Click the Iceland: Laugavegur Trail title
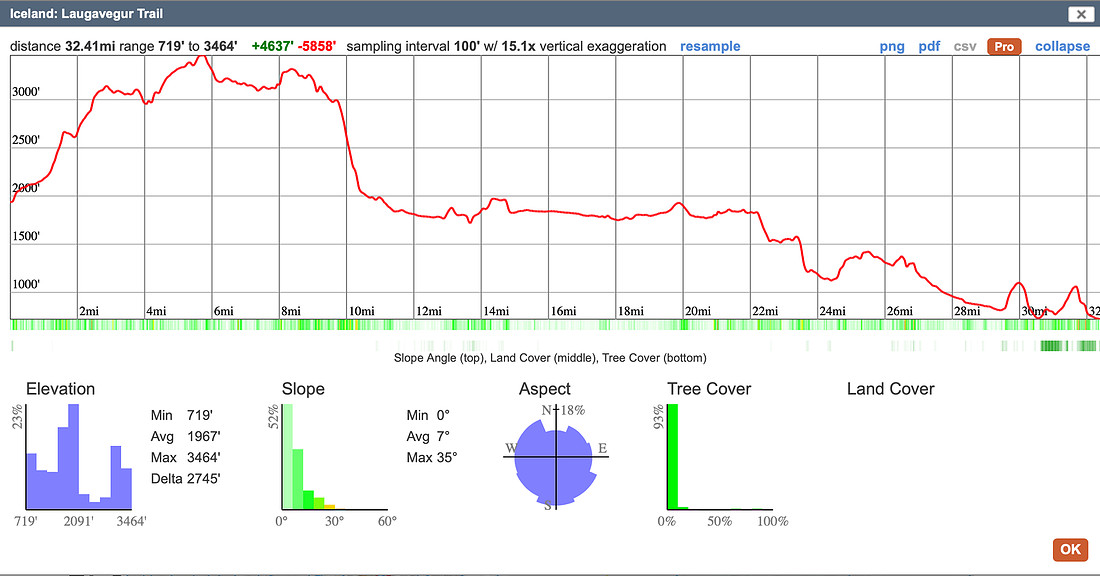This screenshot has width=1100, height=576. point(86,14)
